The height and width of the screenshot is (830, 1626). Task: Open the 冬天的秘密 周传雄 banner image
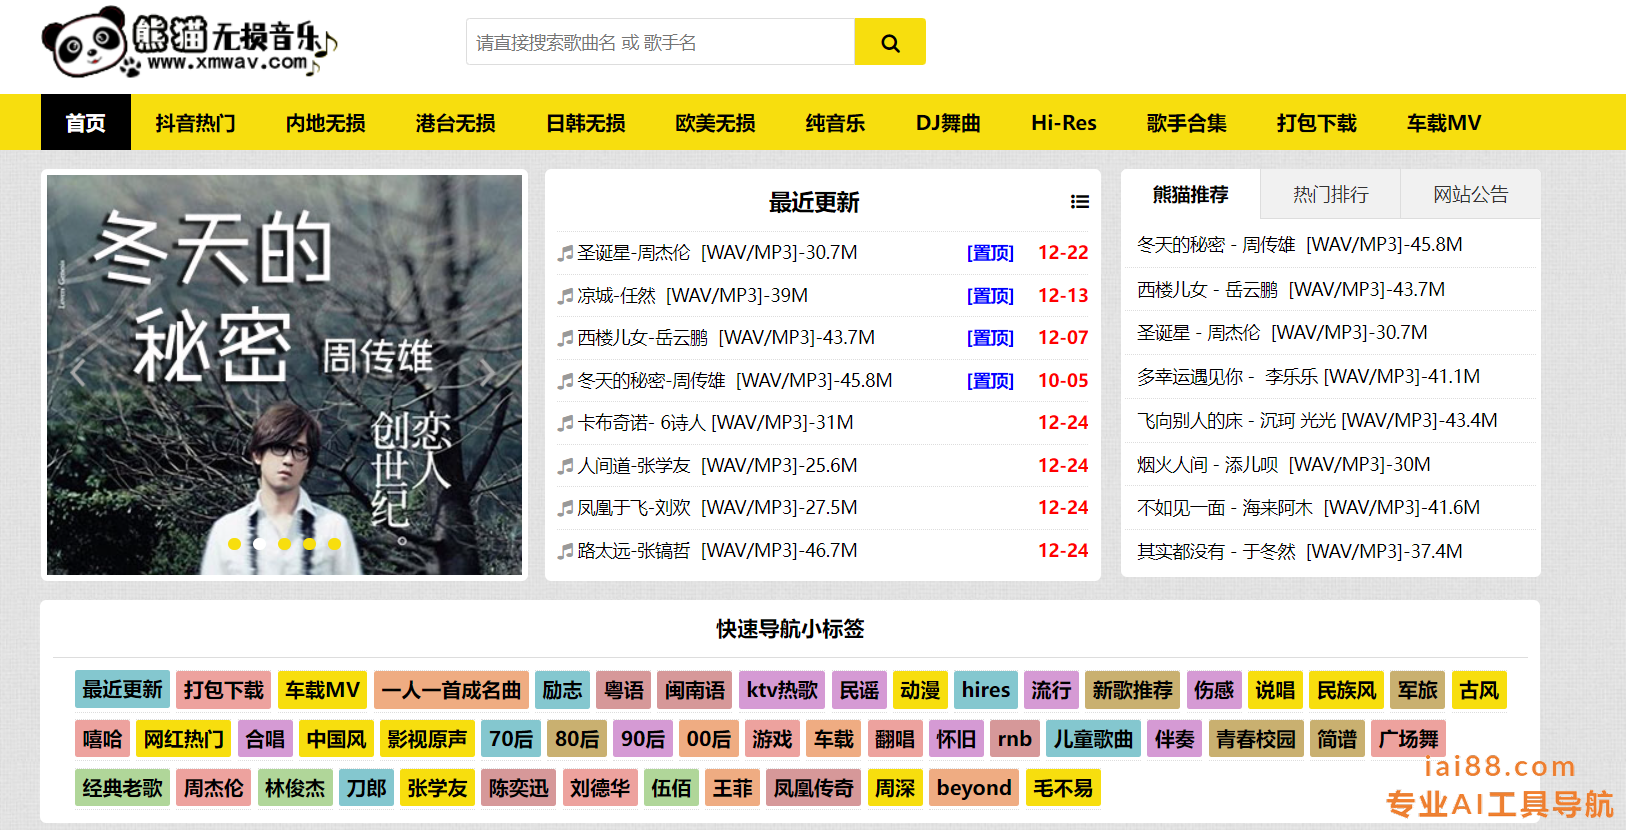(284, 375)
